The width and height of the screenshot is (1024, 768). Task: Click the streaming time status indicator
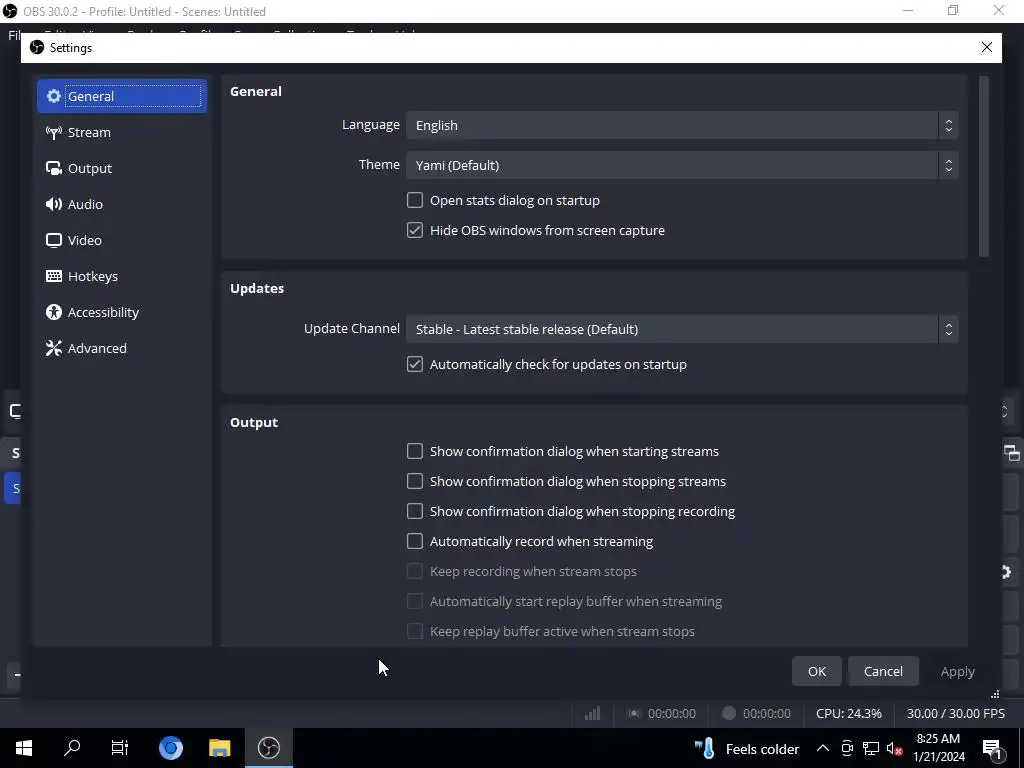coord(662,713)
